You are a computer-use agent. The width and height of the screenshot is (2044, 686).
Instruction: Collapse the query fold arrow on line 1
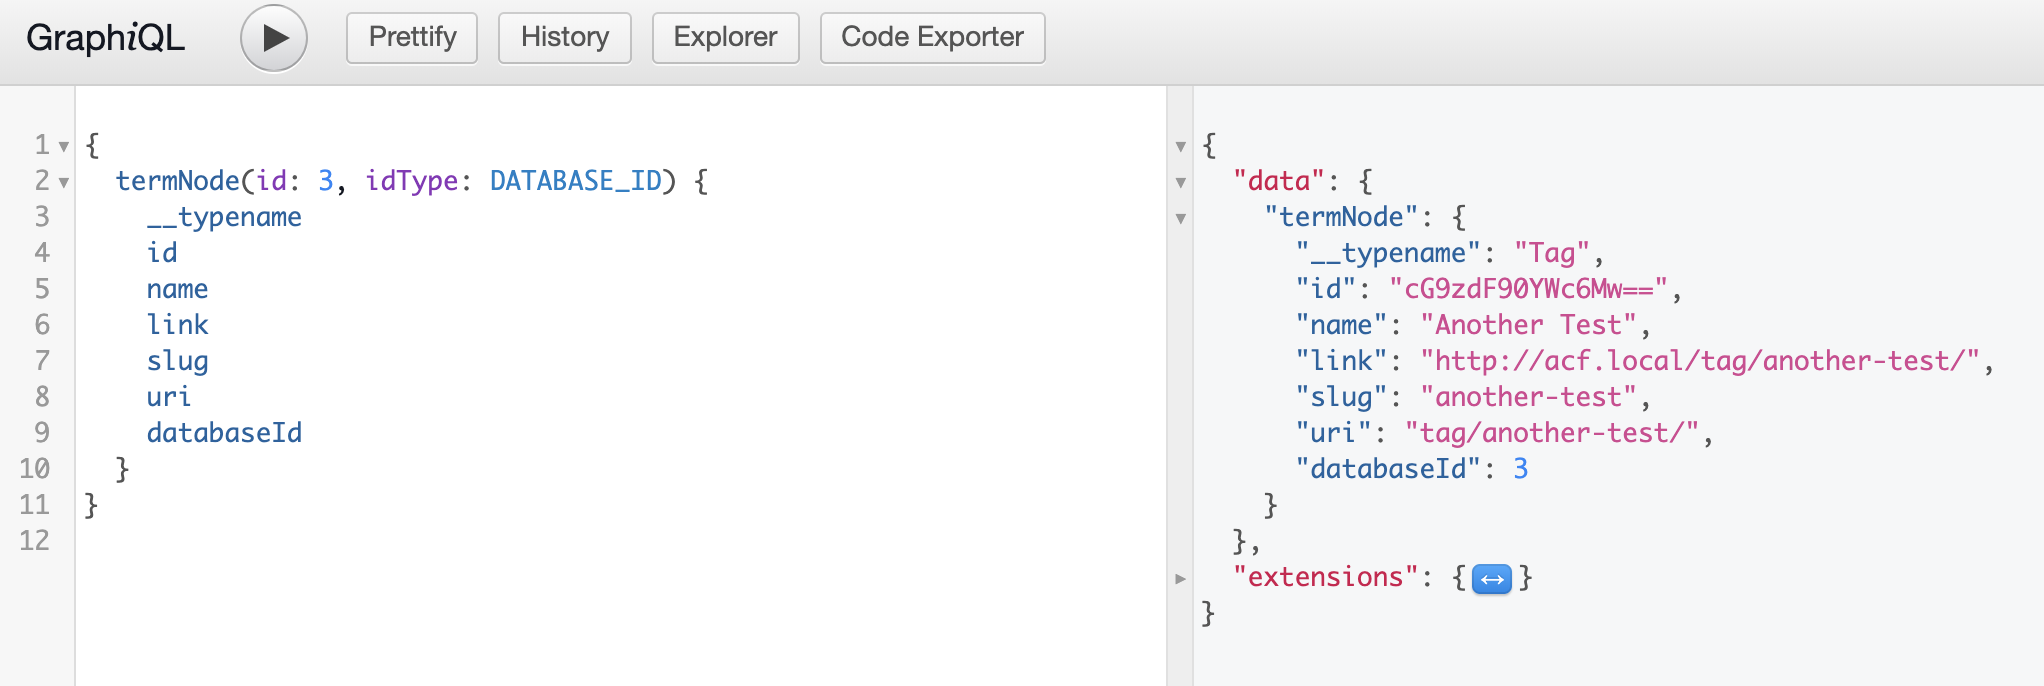tap(64, 147)
